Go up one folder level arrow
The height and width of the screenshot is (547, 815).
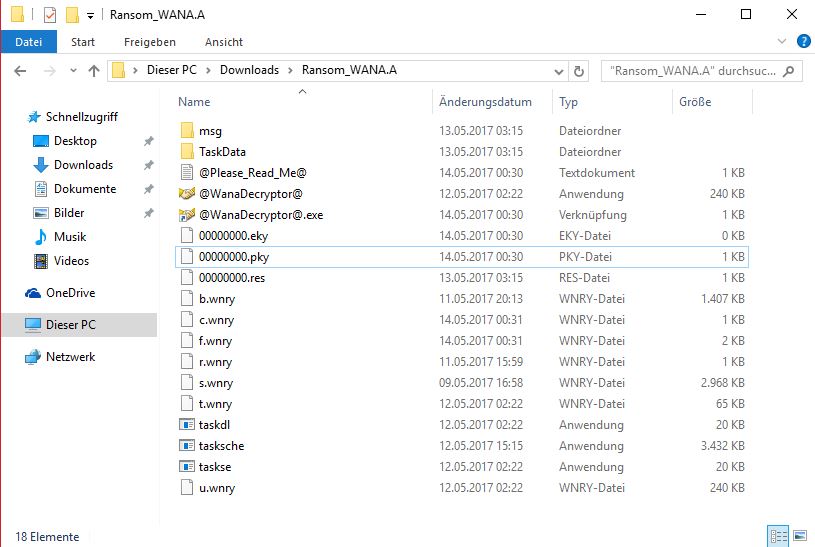(94, 71)
